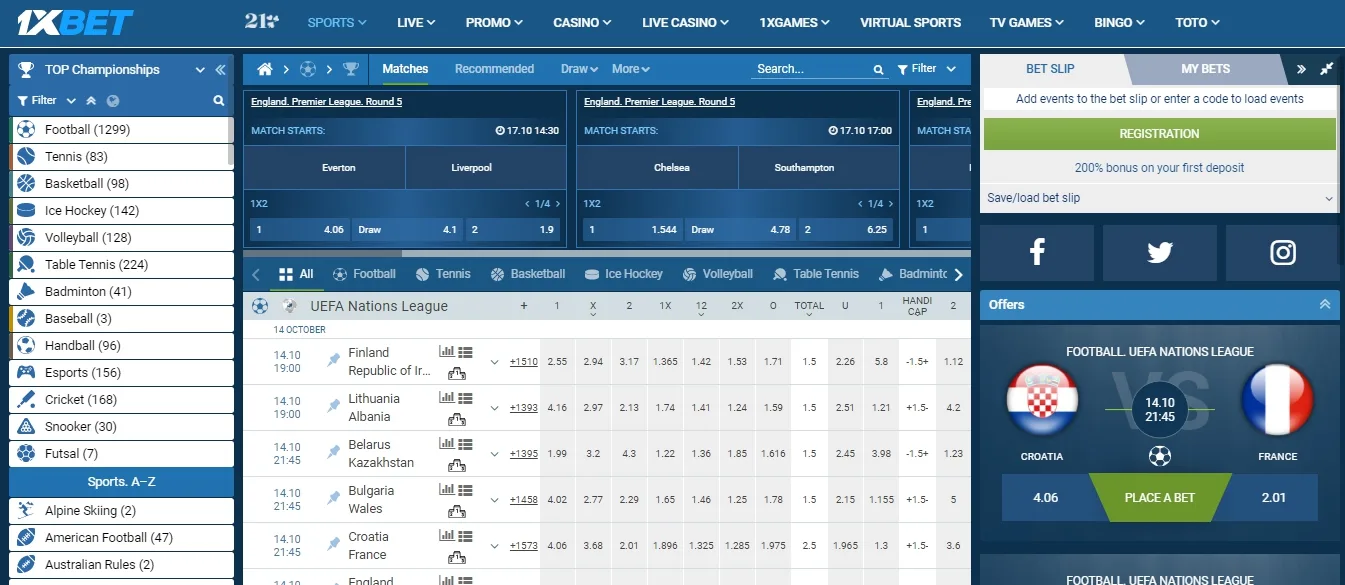Open the Draw dropdown
Viewport: 1345px width, 585px height.
point(579,69)
